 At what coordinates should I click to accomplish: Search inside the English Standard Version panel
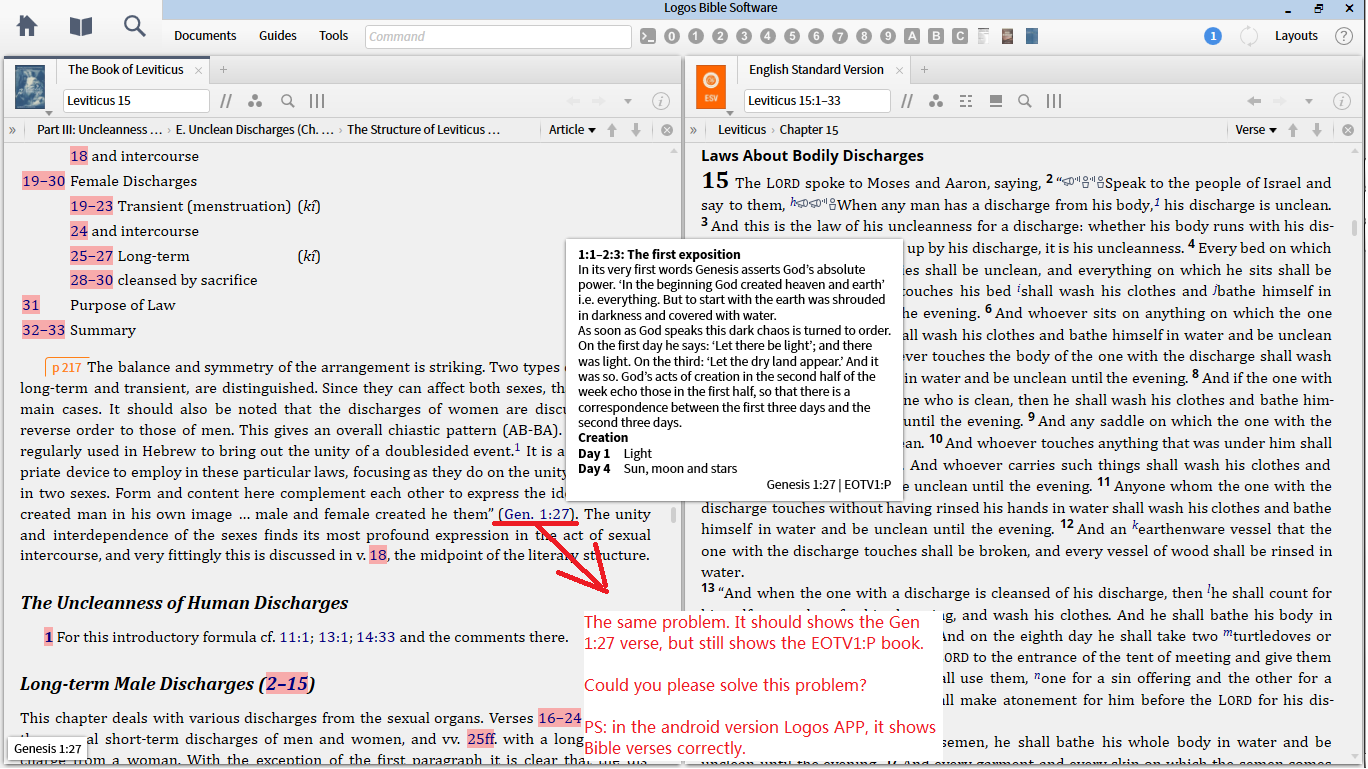click(x=1025, y=101)
